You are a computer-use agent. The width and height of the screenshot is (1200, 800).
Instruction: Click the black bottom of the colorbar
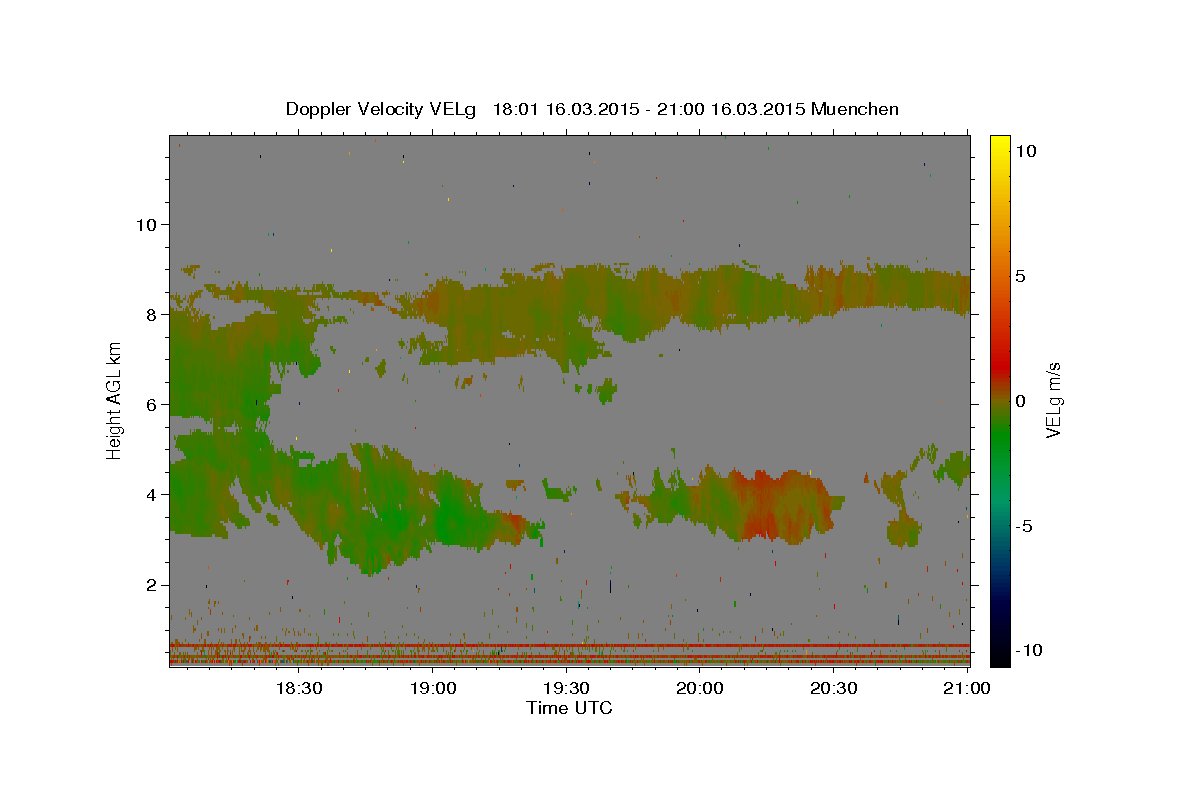[999, 655]
